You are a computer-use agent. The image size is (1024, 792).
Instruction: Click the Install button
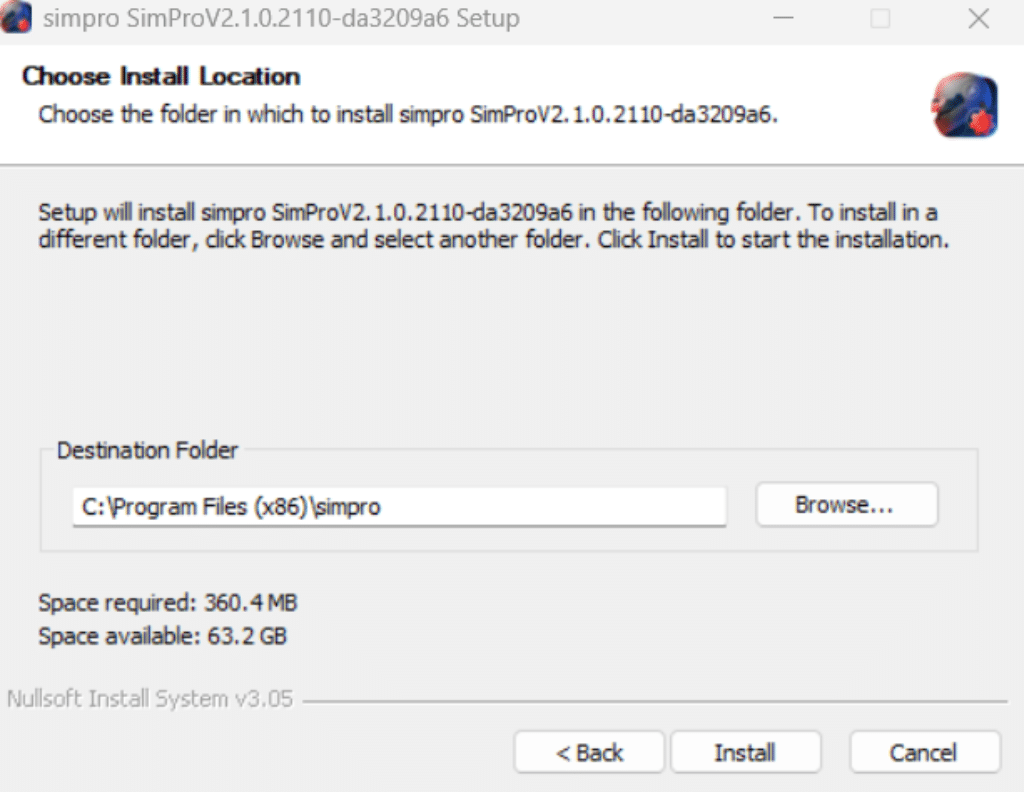click(x=746, y=752)
